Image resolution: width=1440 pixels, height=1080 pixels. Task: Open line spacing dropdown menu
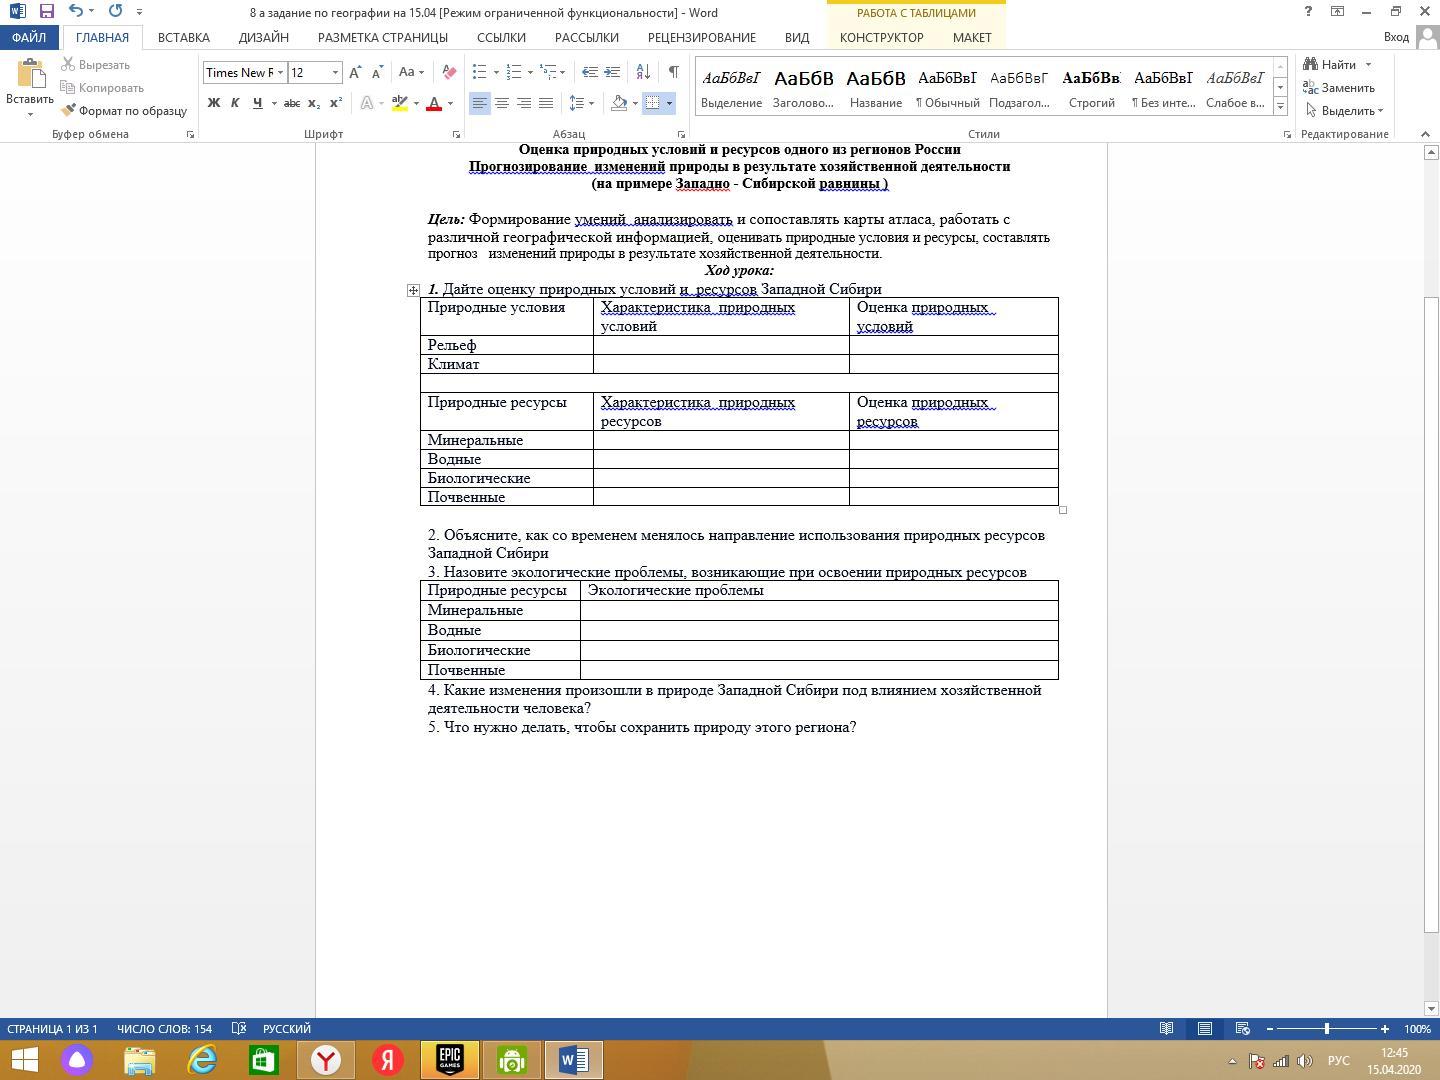[581, 103]
